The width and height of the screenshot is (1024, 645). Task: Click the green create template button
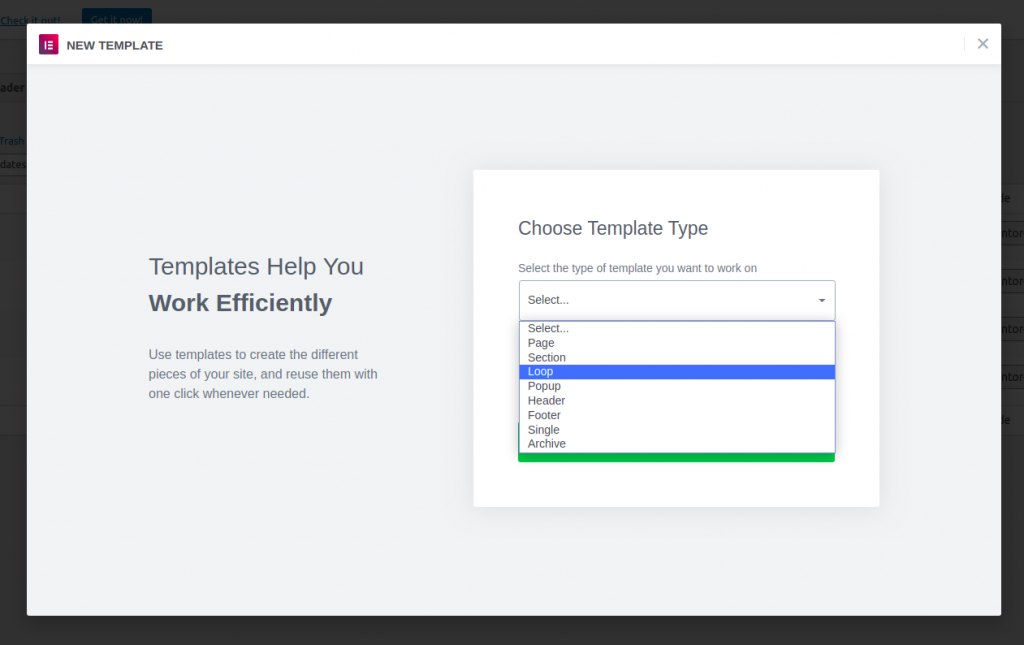[676, 458]
